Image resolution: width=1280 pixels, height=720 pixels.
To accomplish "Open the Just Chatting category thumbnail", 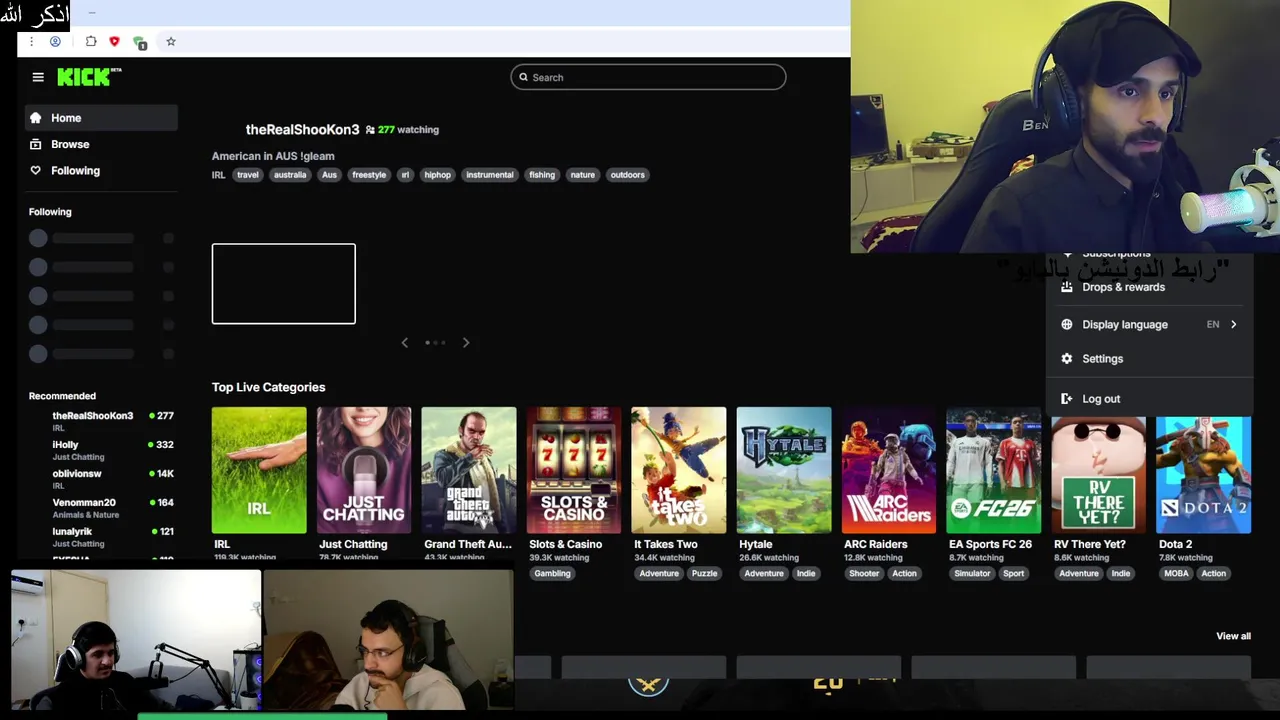I will tap(364, 470).
